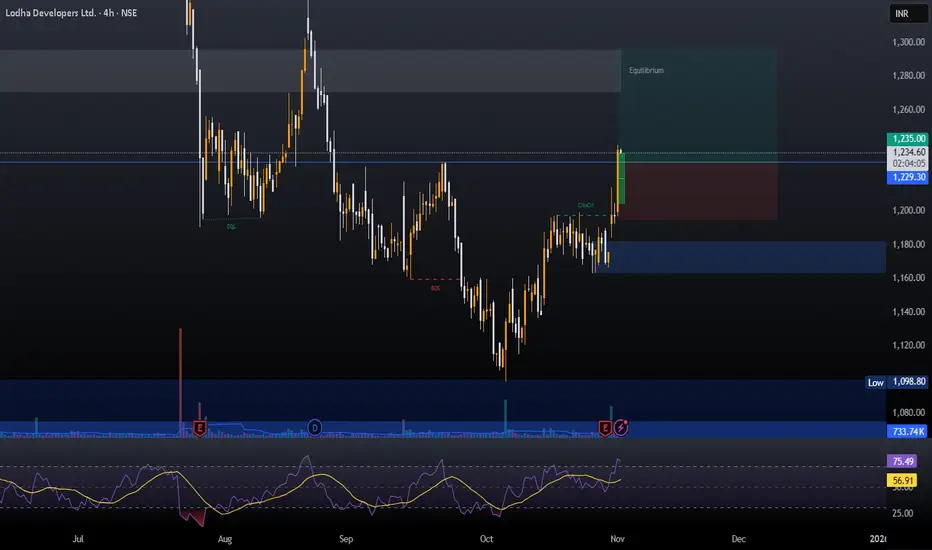932x550 pixels.
Task: Select the green 1,235.00 price label
Action: pyautogui.click(x=908, y=139)
